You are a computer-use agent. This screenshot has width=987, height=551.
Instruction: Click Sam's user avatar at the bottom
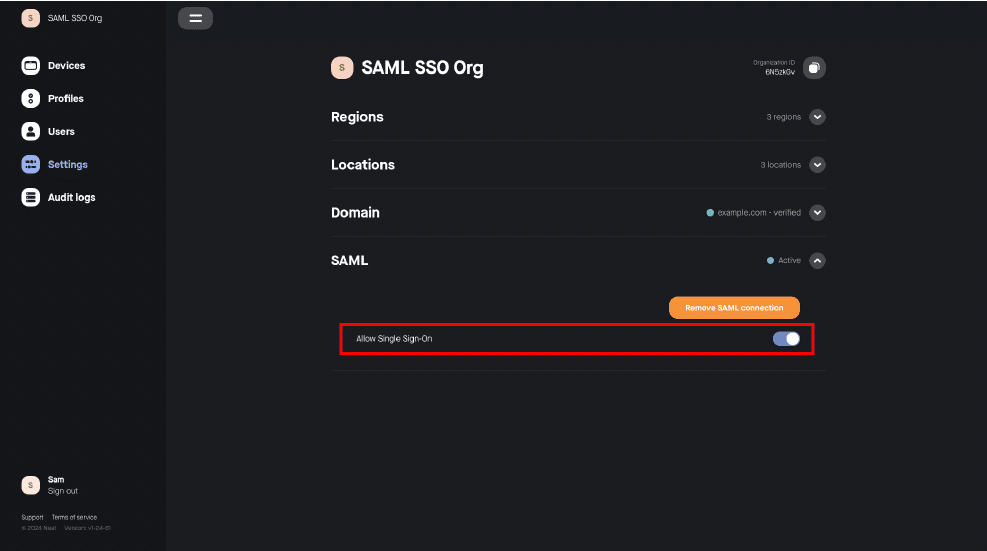[x=30, y=485]
